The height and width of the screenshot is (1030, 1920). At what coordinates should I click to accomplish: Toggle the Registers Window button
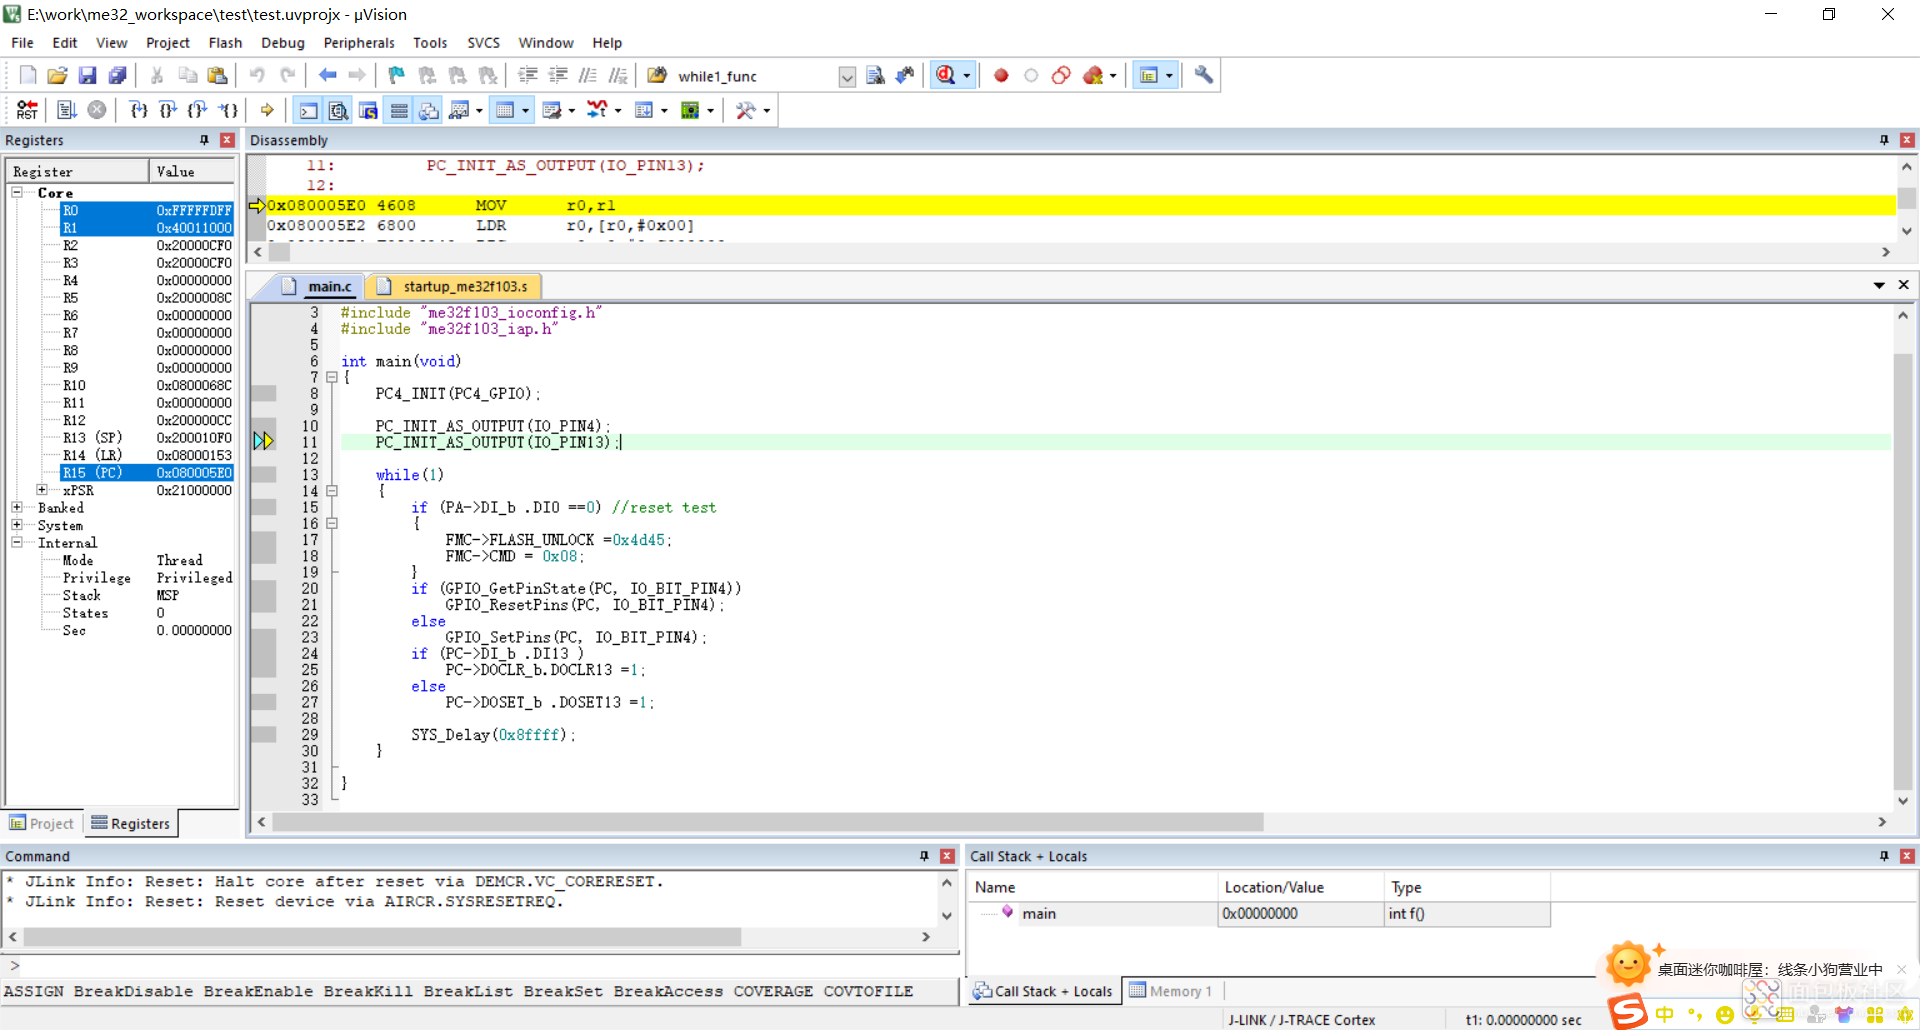tap(399, 110)
